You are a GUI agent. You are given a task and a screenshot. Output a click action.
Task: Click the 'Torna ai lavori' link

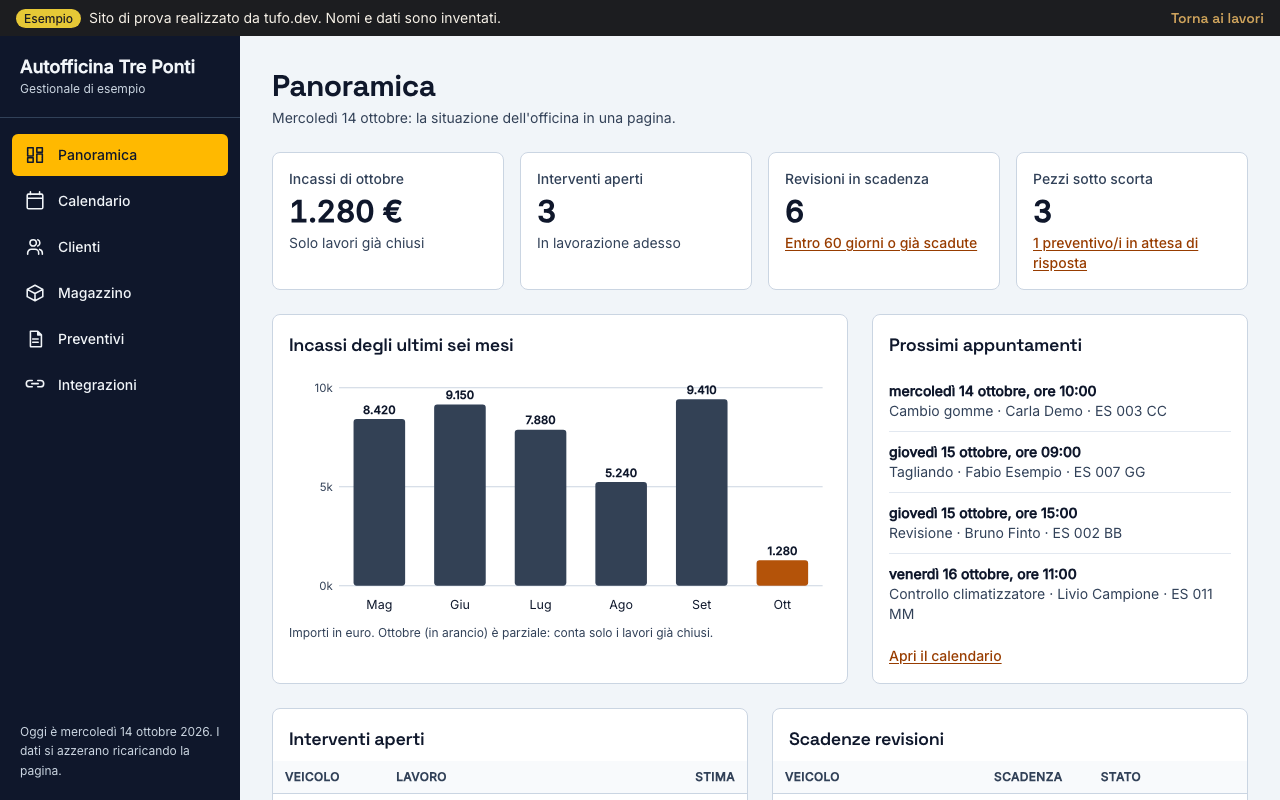point(1217,18)
